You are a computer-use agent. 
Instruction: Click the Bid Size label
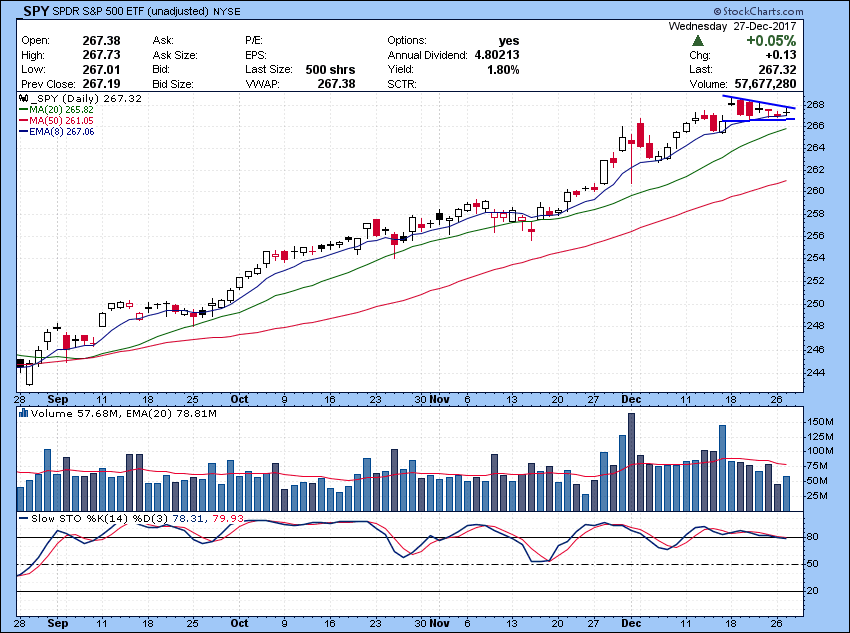(173, 84)
